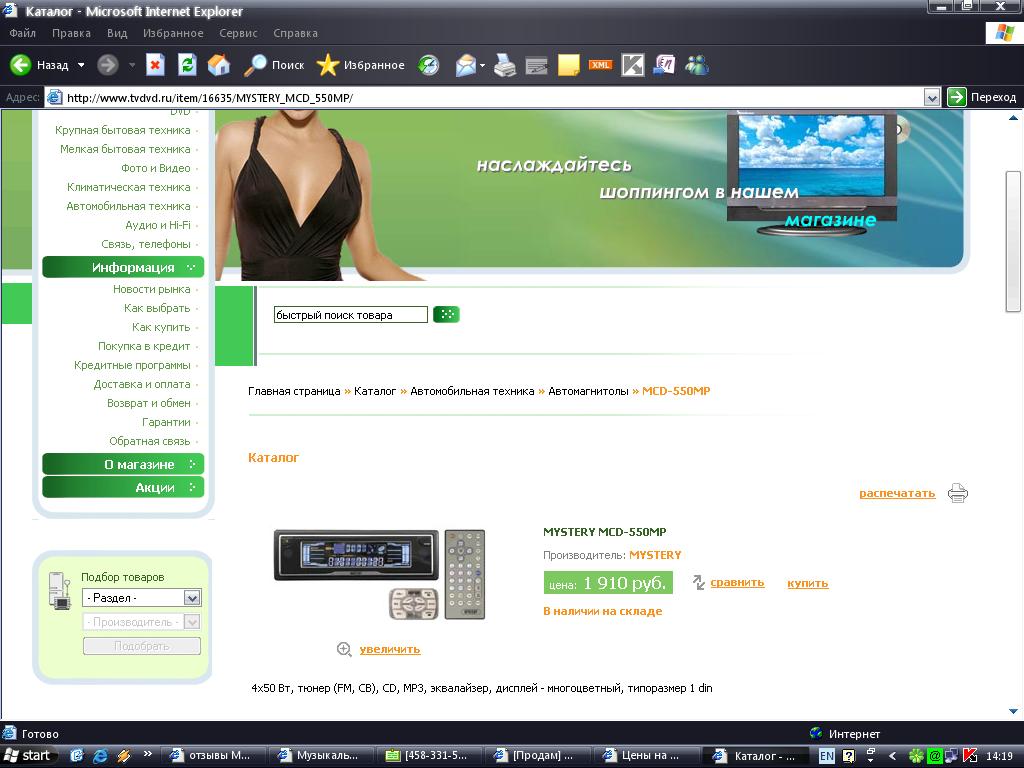
Task: Open the Информация section header
Action: tap(123, 267)
